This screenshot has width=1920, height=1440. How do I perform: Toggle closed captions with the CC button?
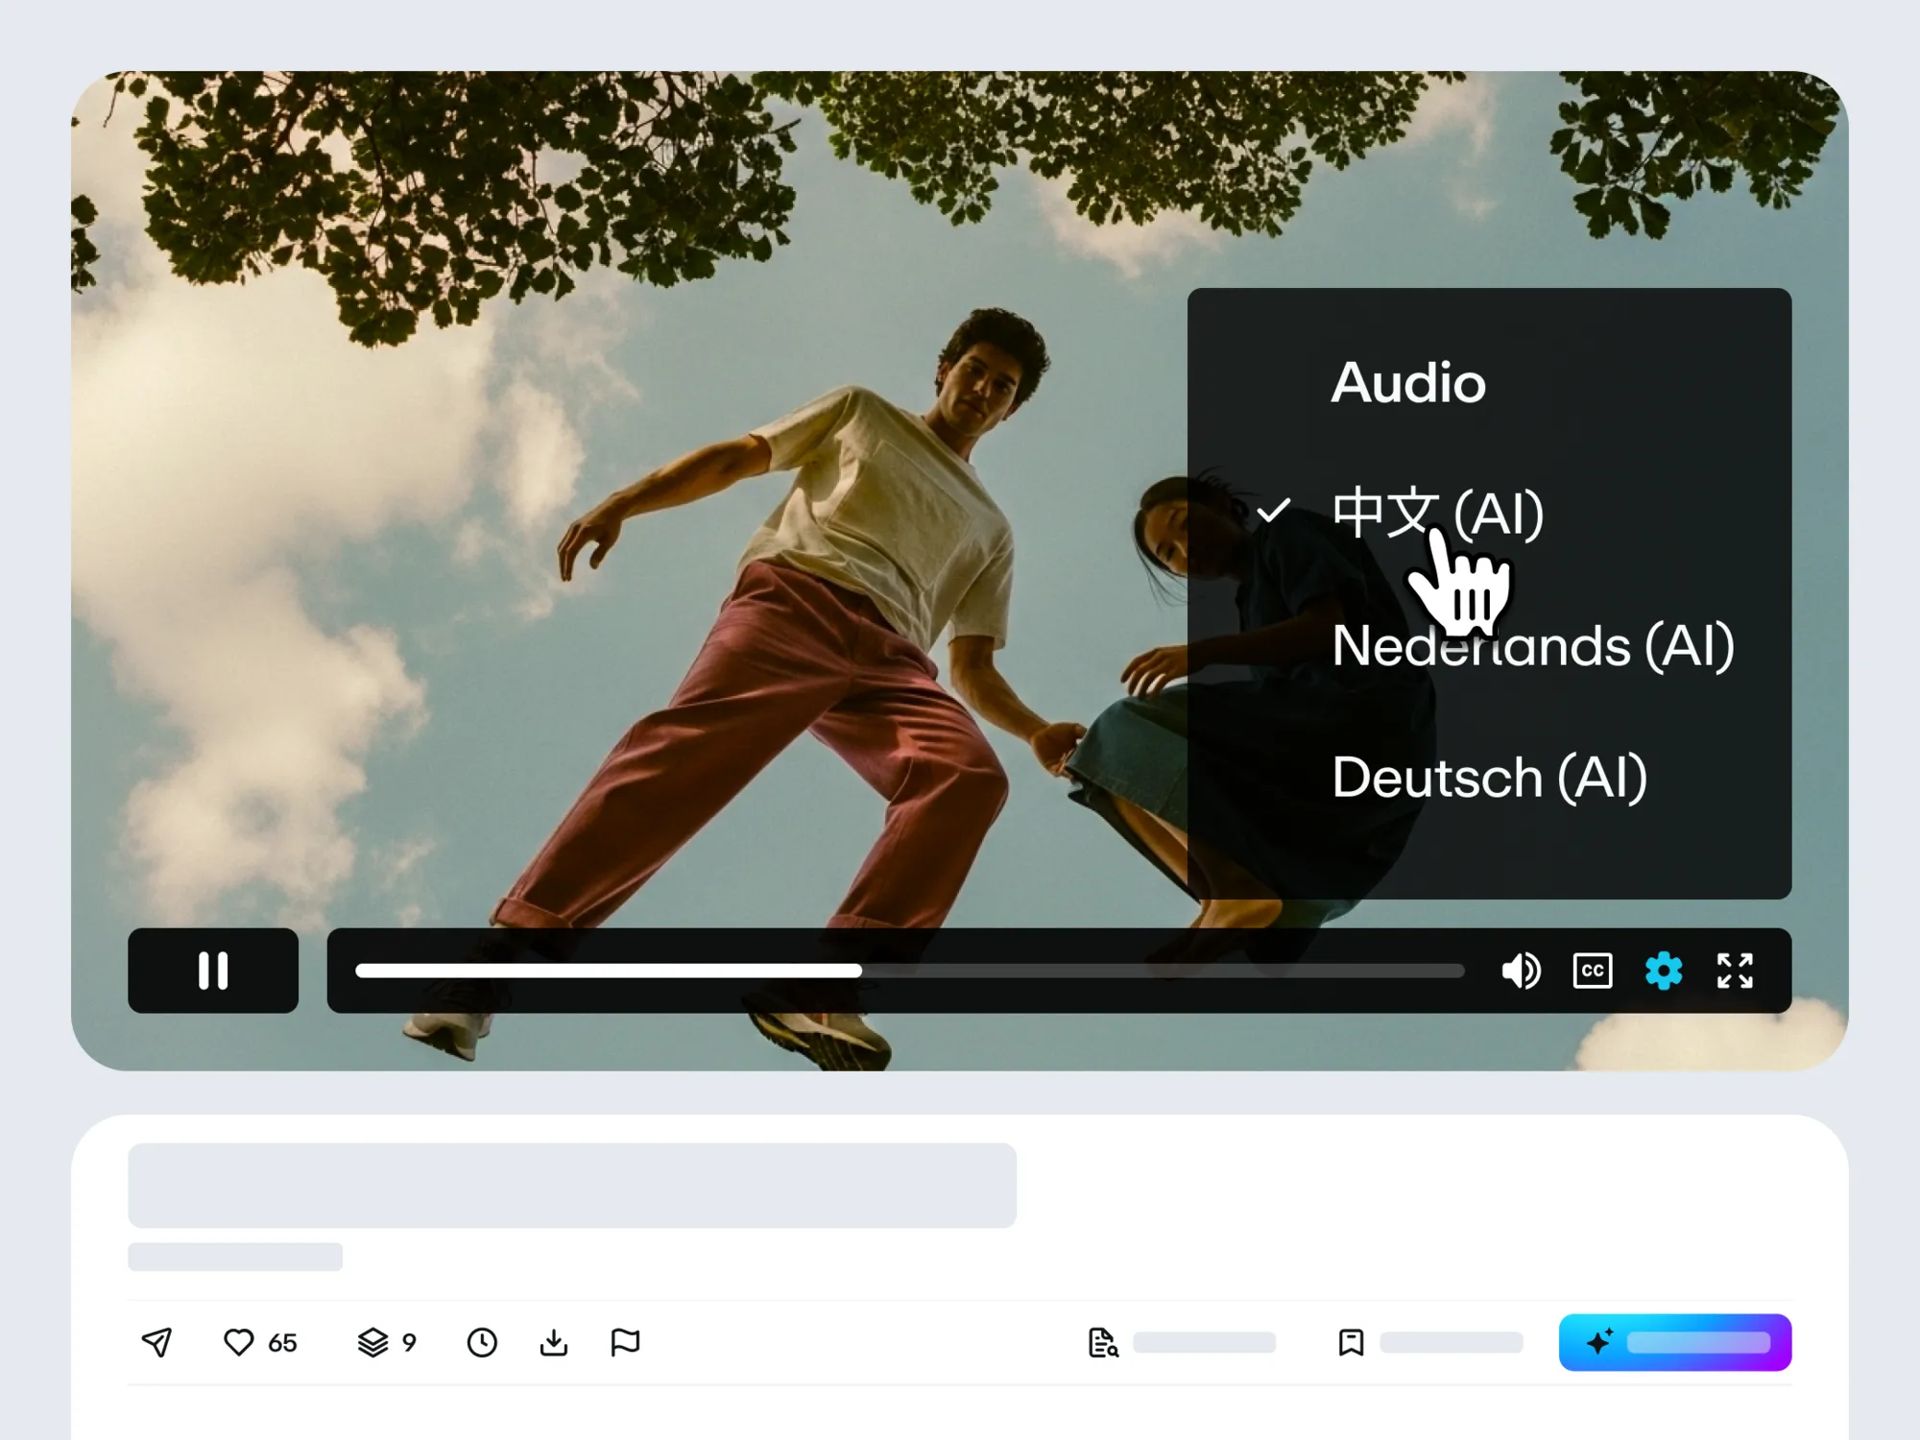[x=1593, y=970]
